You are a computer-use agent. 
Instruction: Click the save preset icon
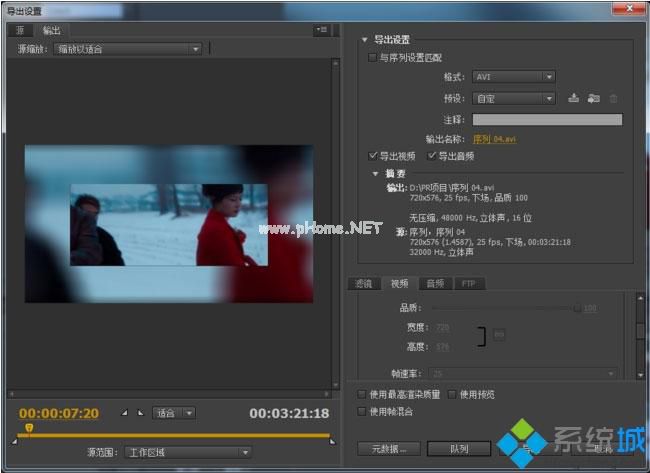[x=573, y=98]
